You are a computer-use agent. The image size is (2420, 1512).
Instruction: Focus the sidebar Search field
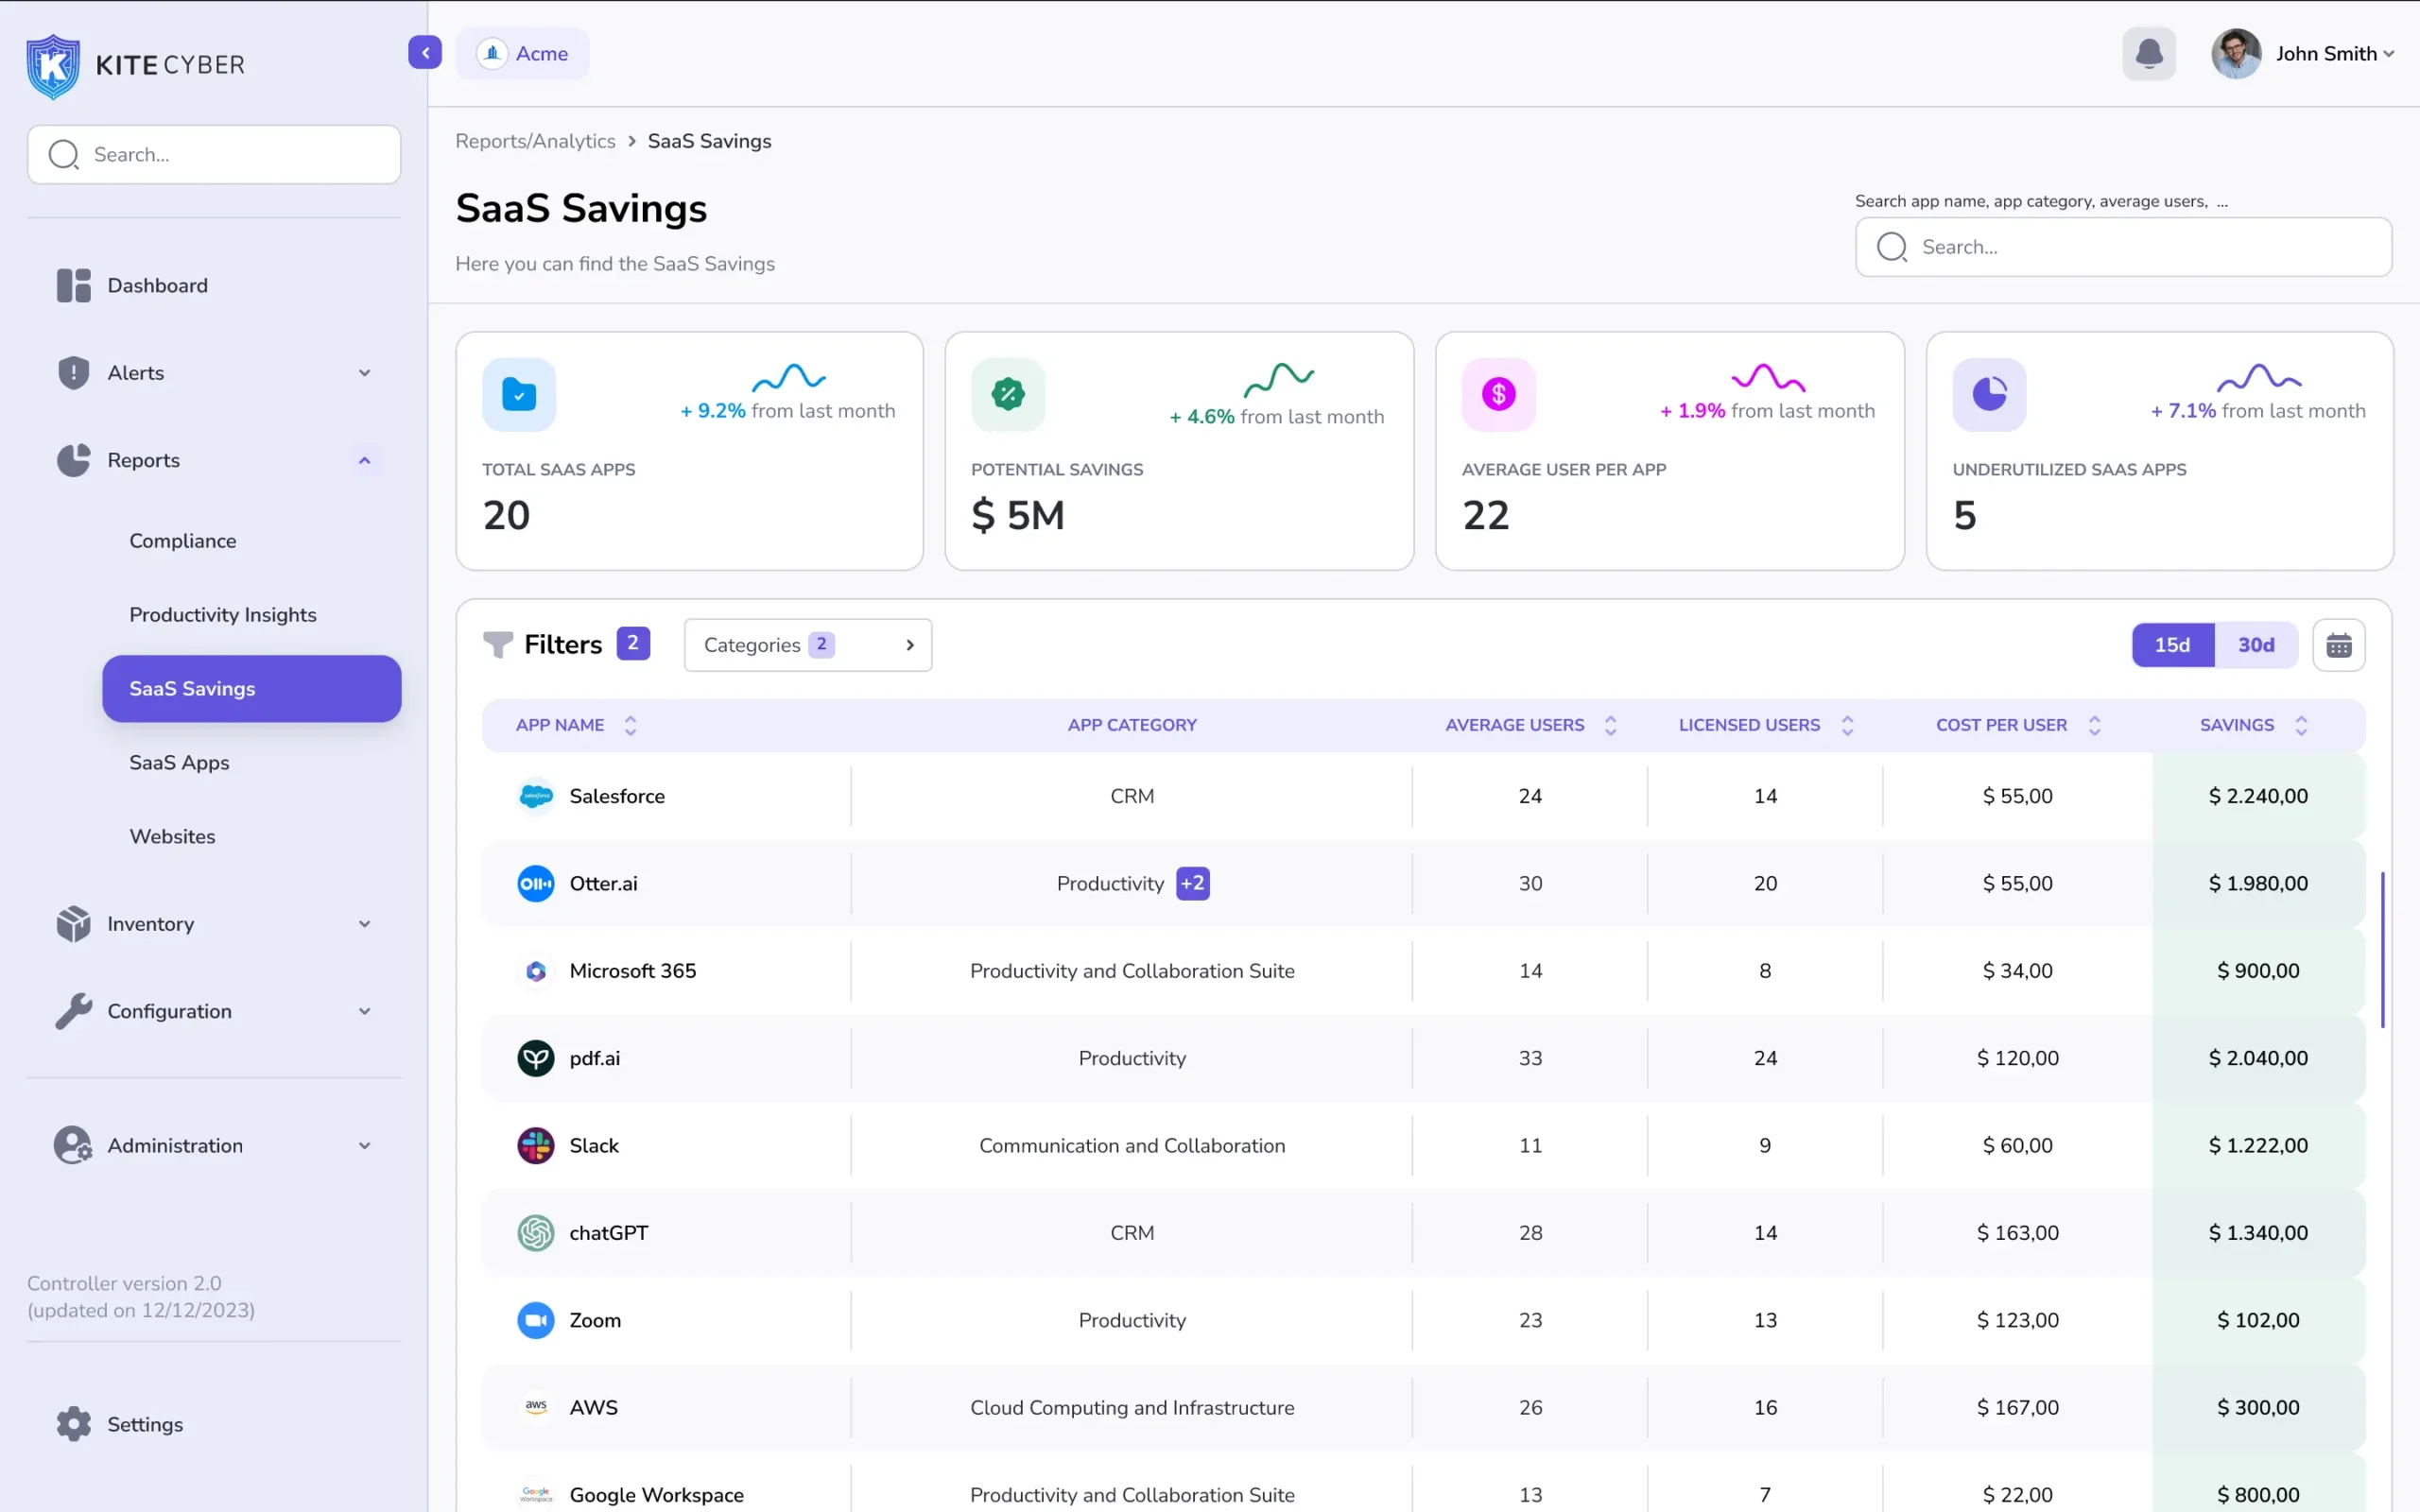(214, 155)
